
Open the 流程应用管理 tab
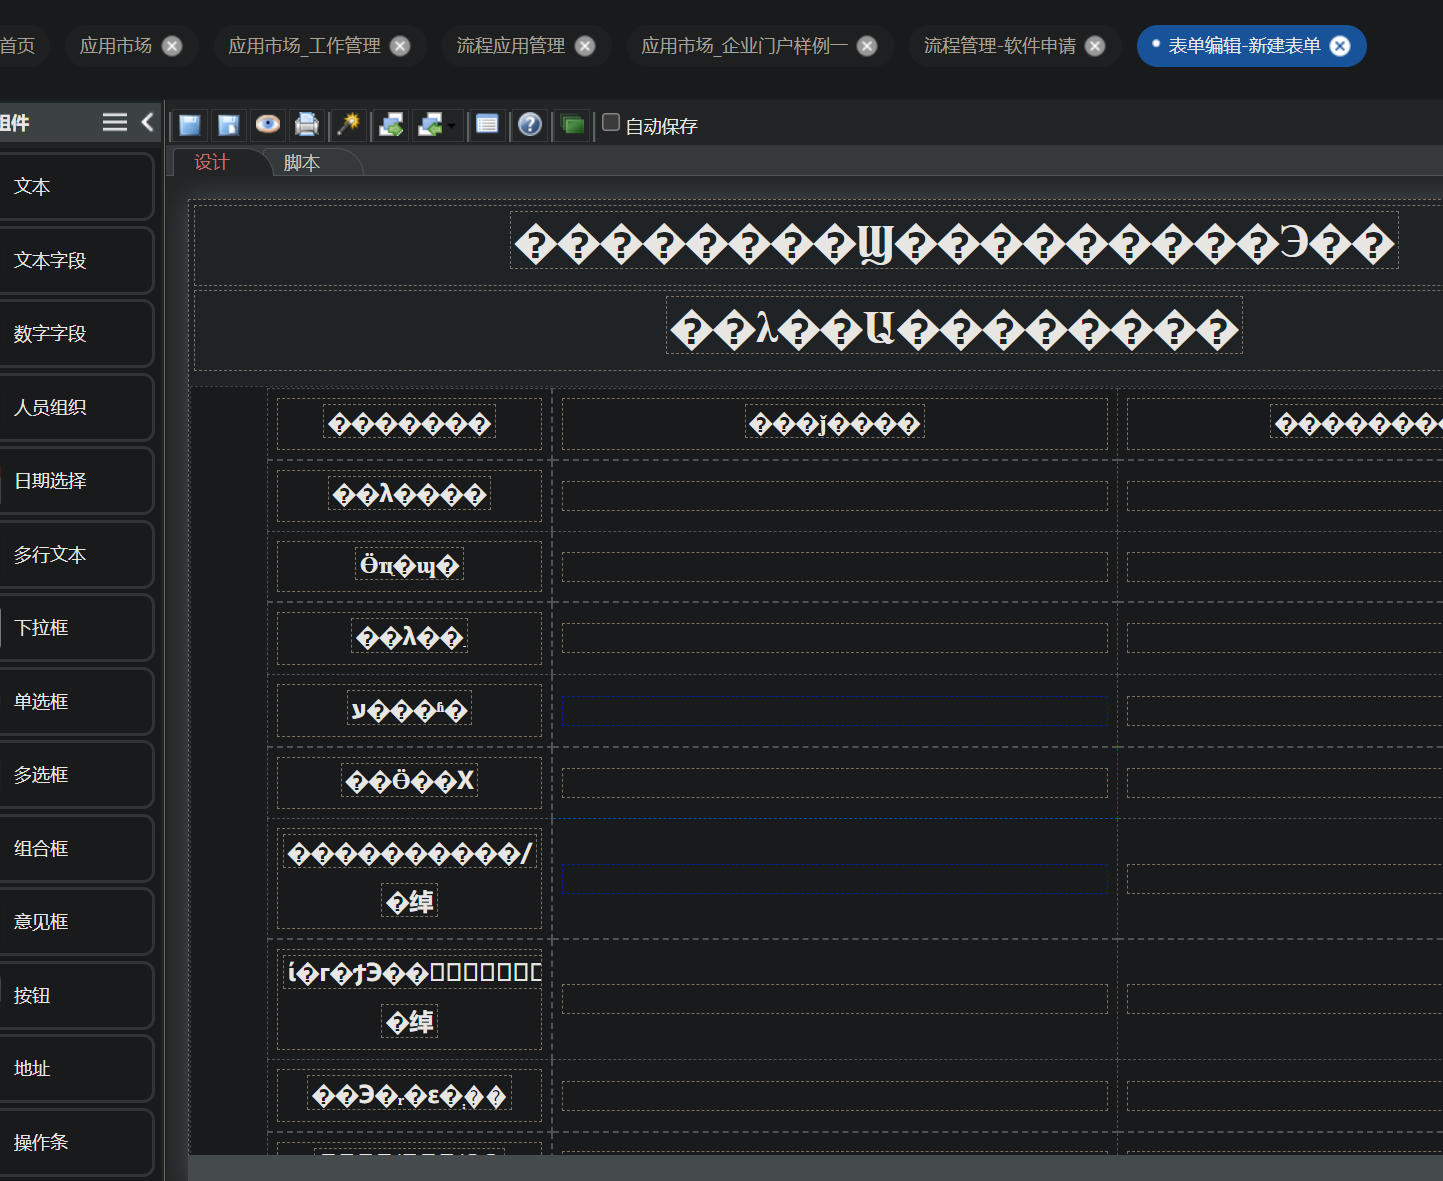click(x=510, y=46)
